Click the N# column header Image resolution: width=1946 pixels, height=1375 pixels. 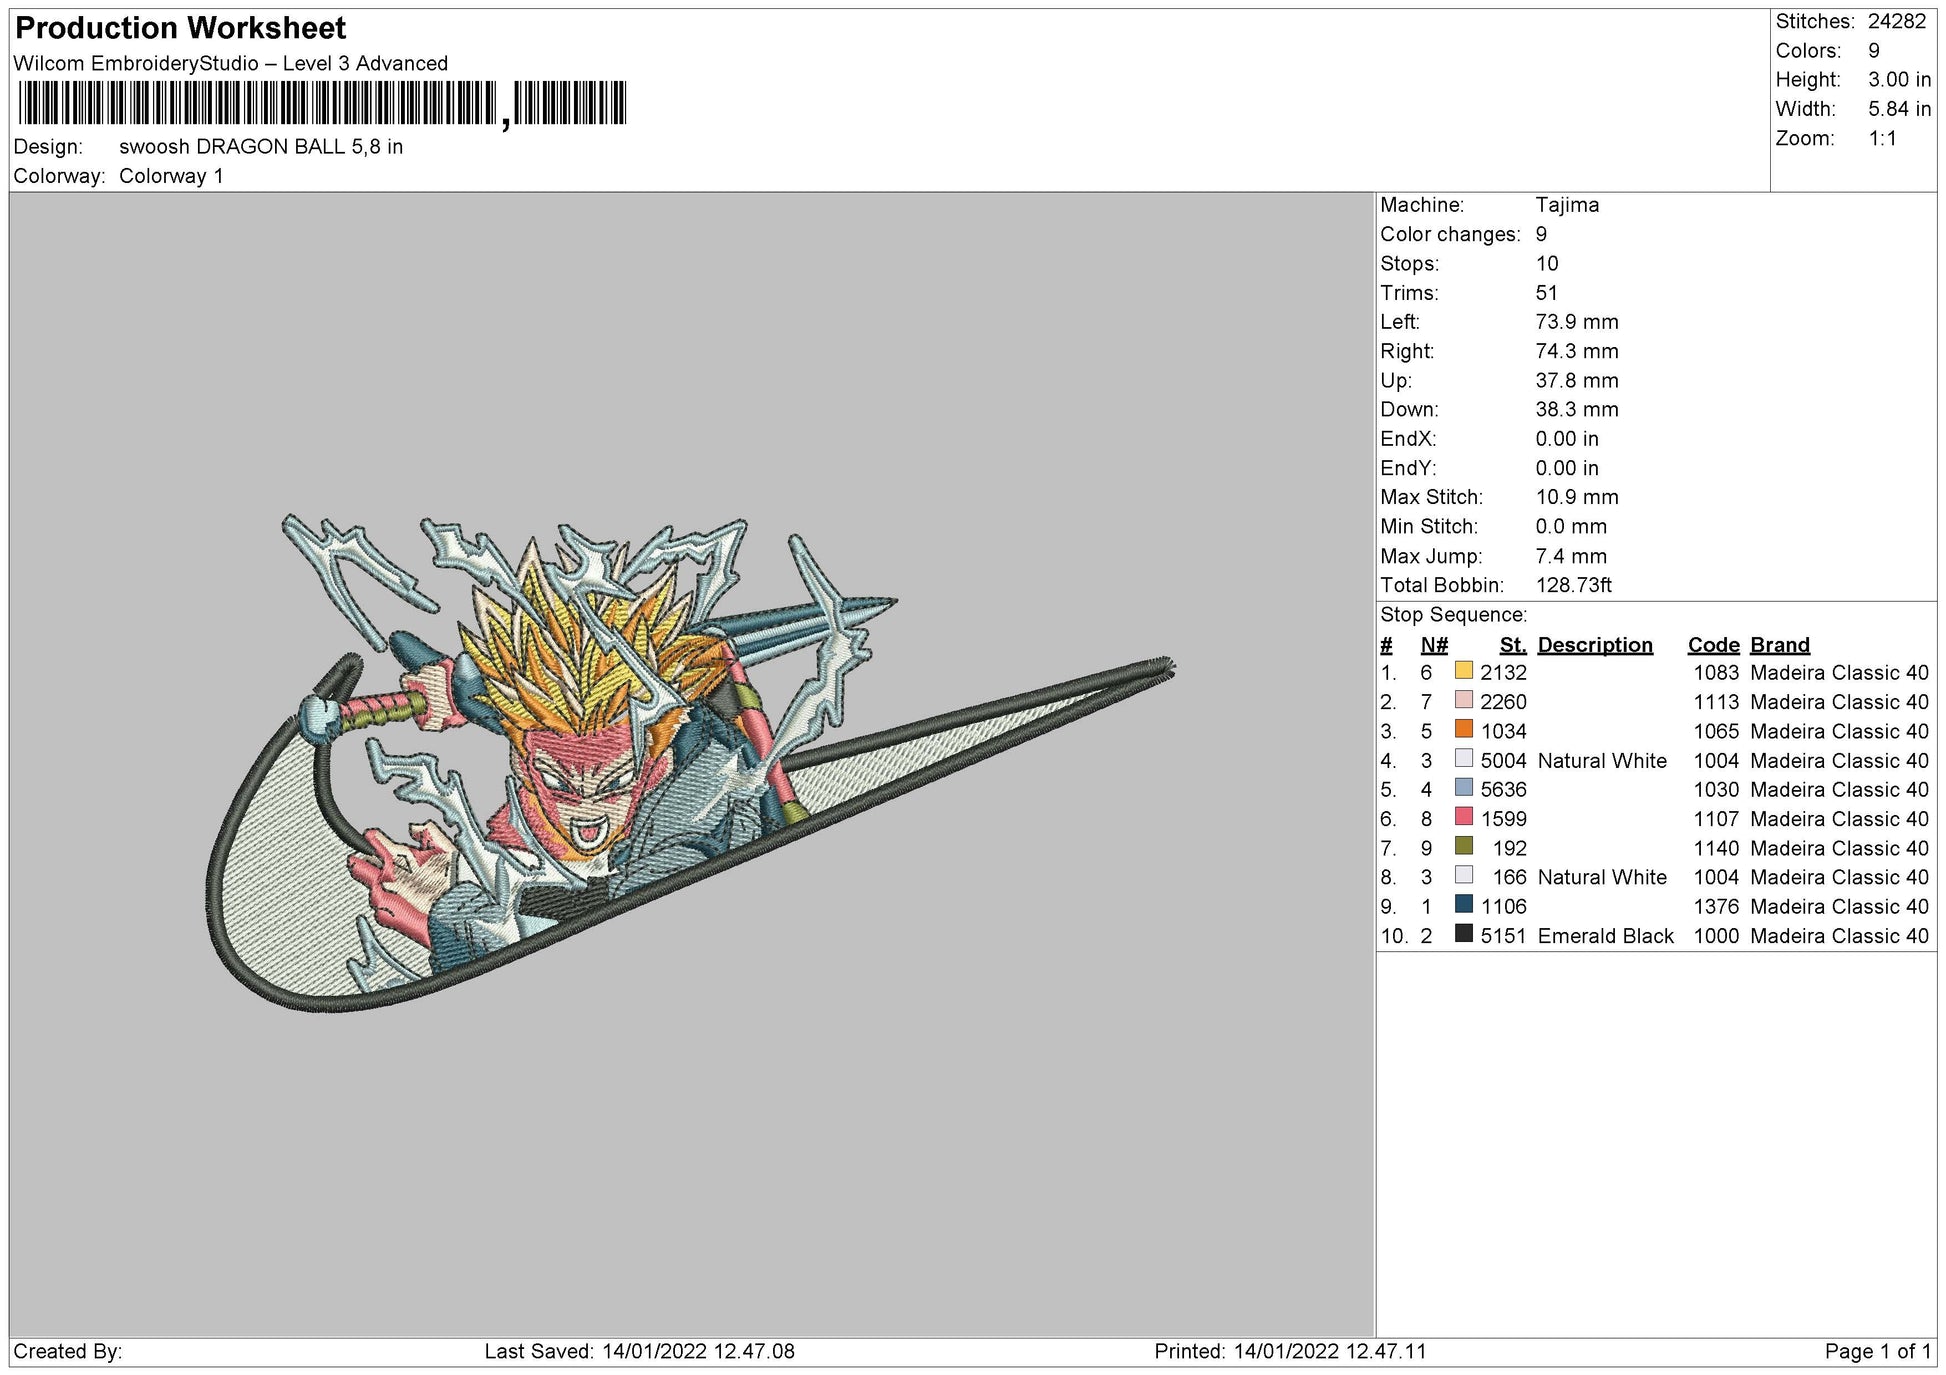[1433, 645]
